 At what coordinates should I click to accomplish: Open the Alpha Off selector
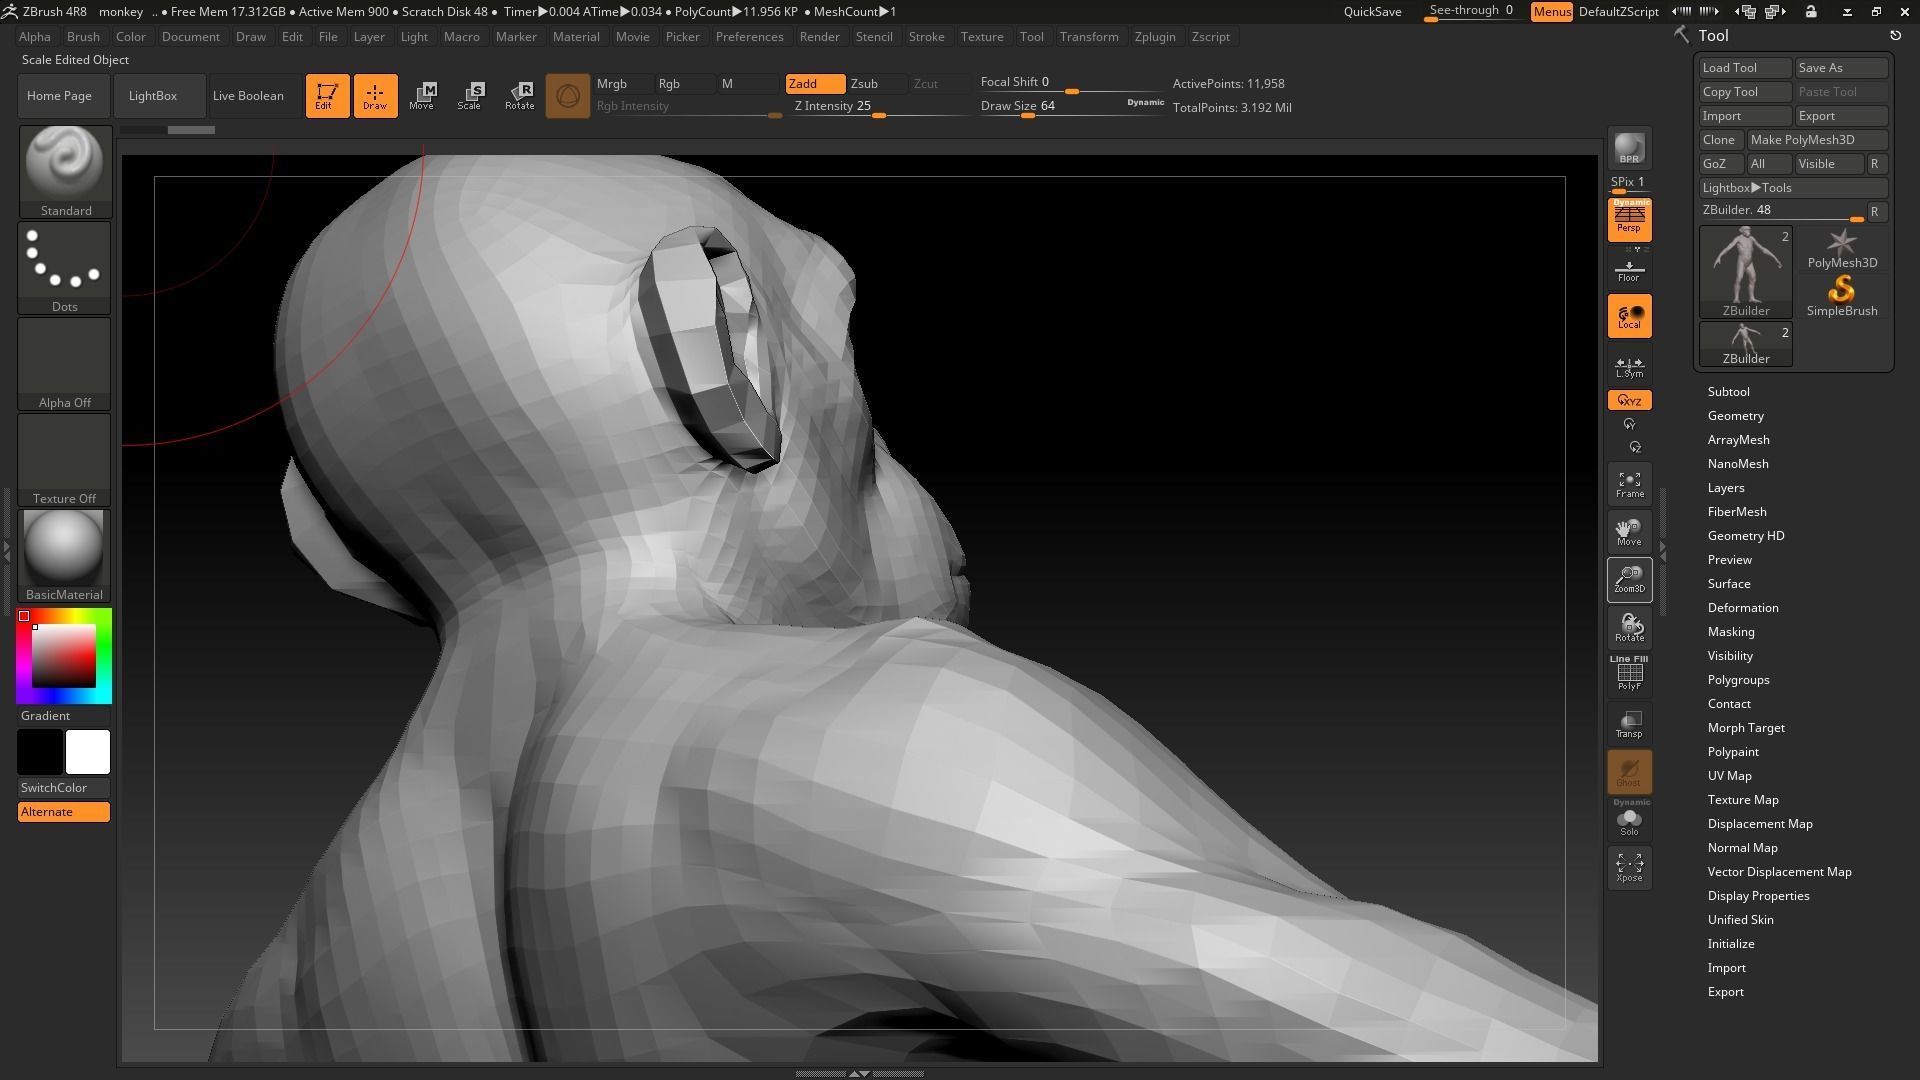coord(65,363)
